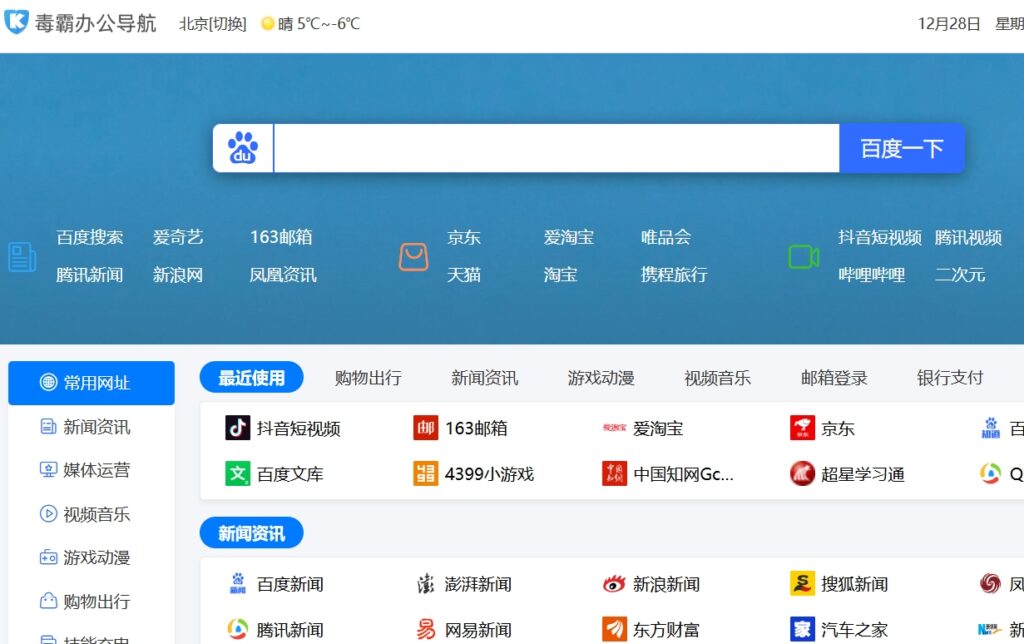Select the 购物出行 tab

coord(368,378)
